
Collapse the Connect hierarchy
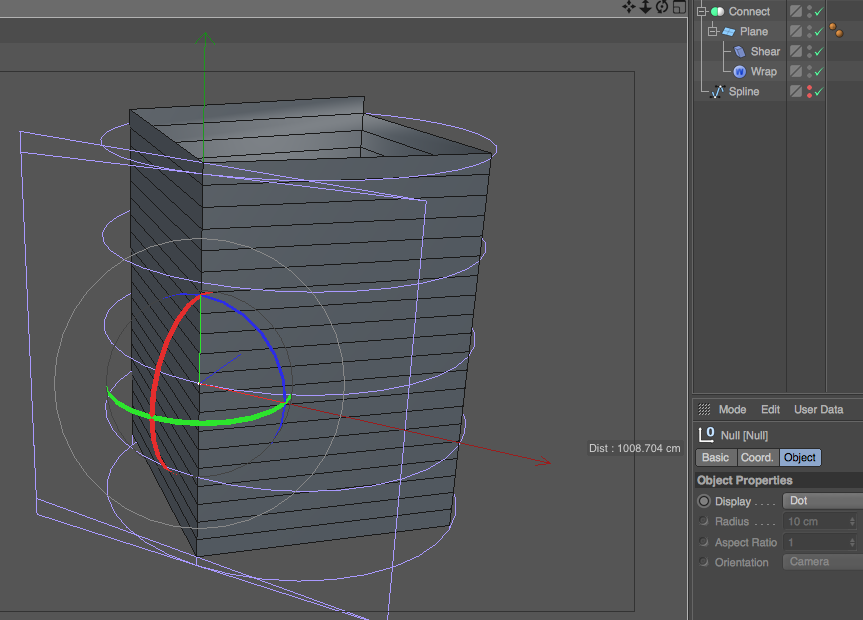coord(701,11)
